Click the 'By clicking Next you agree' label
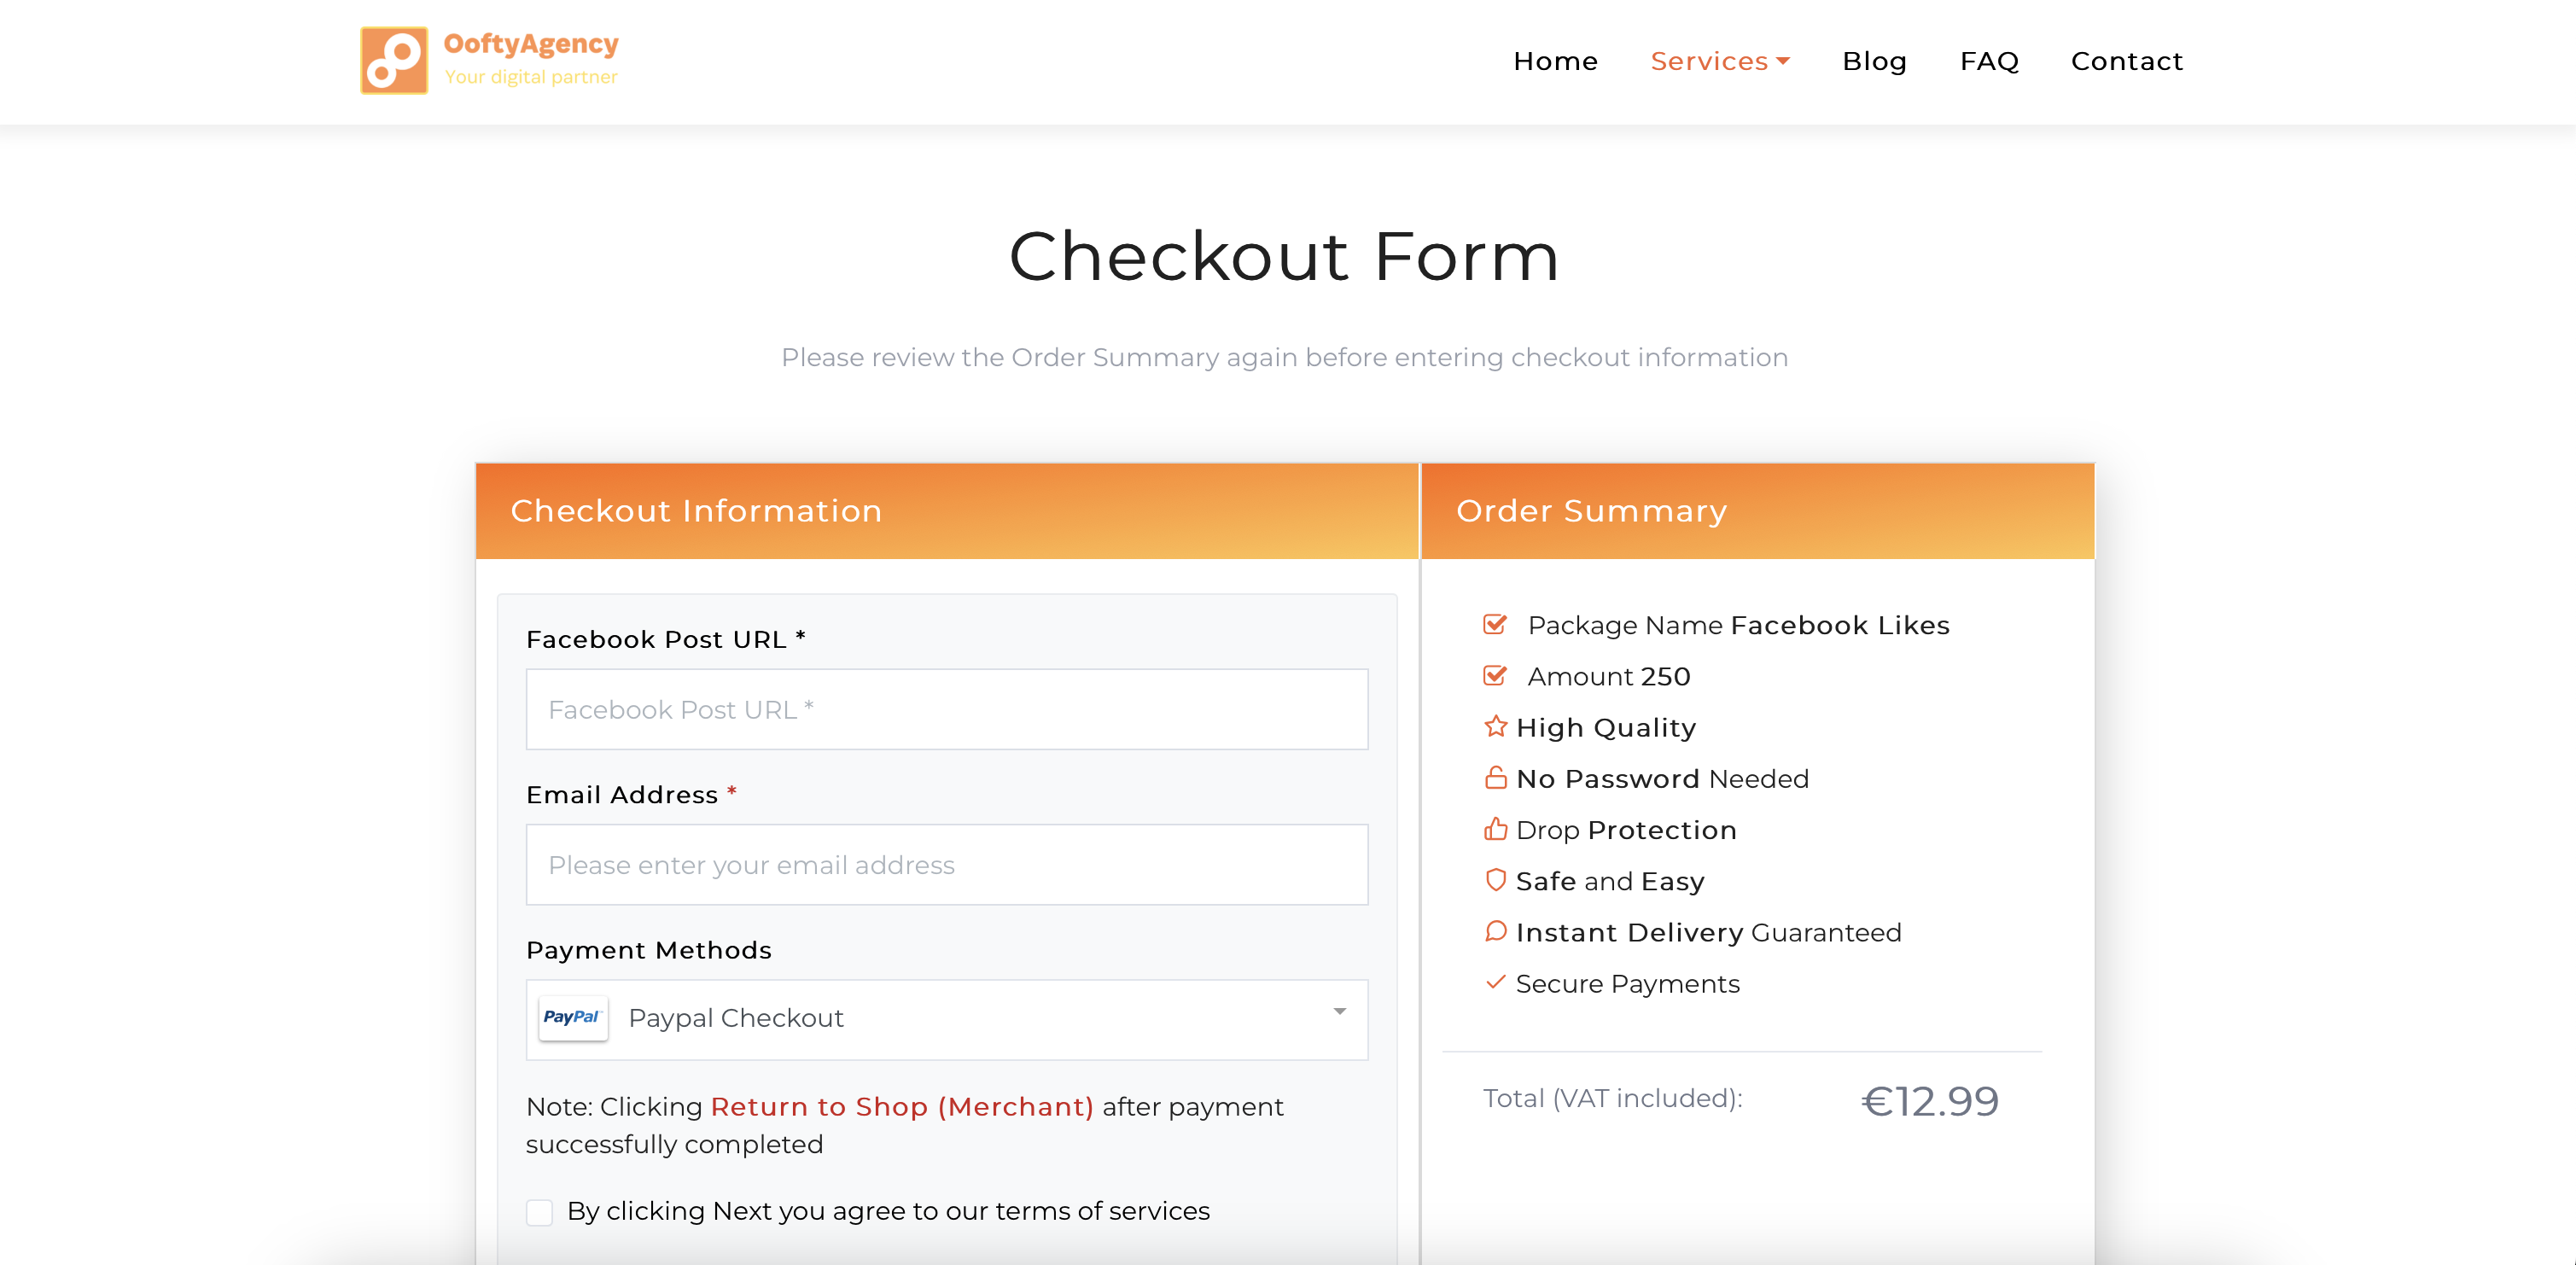The image size is (2576, 1265). [x=888, y=1211]
